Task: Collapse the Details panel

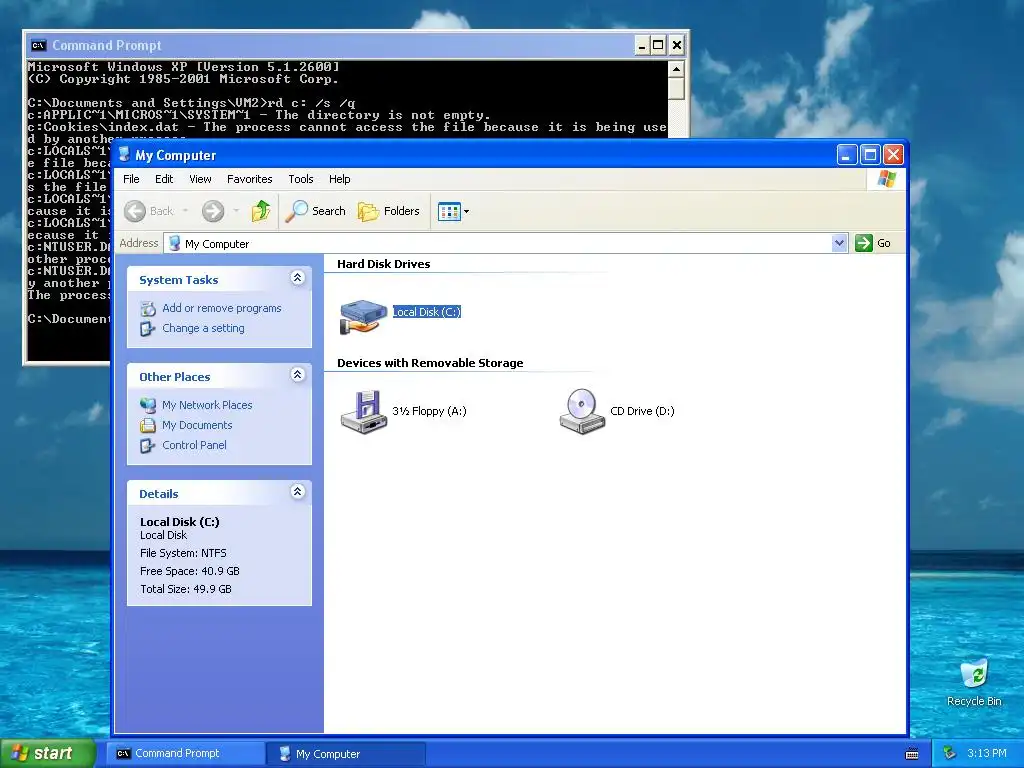Action: 297,492
